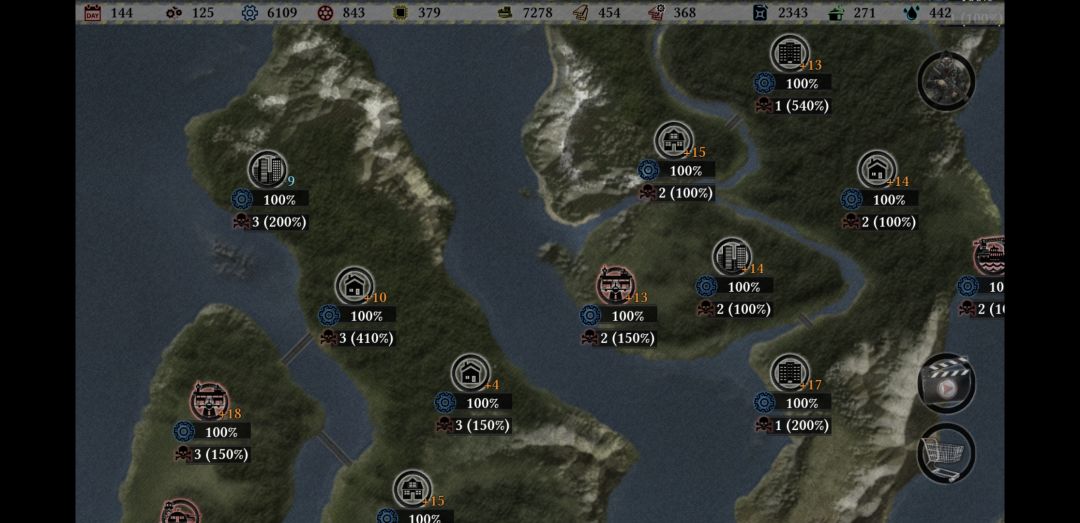The image size is (1080, 523).
Task: Click the Day calendar icon
Action: point(92,12)
